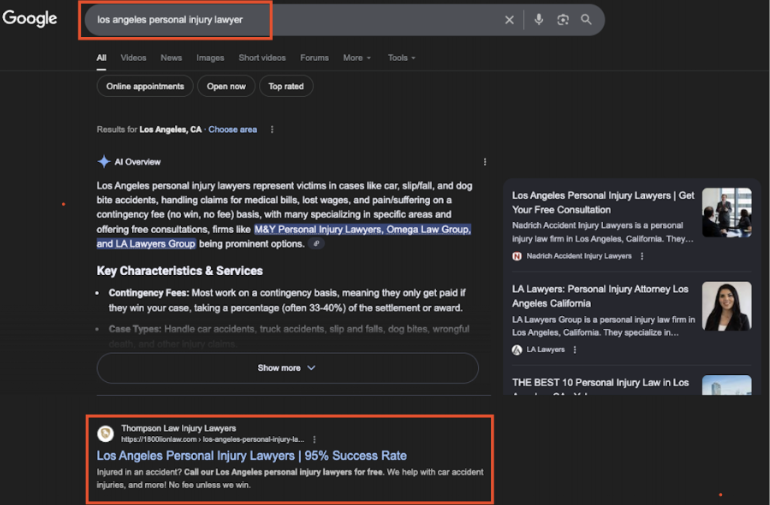Open AI Overview three-dot options menu
Viewport: 770px width, 505px height.
click(x=485, y=162)
